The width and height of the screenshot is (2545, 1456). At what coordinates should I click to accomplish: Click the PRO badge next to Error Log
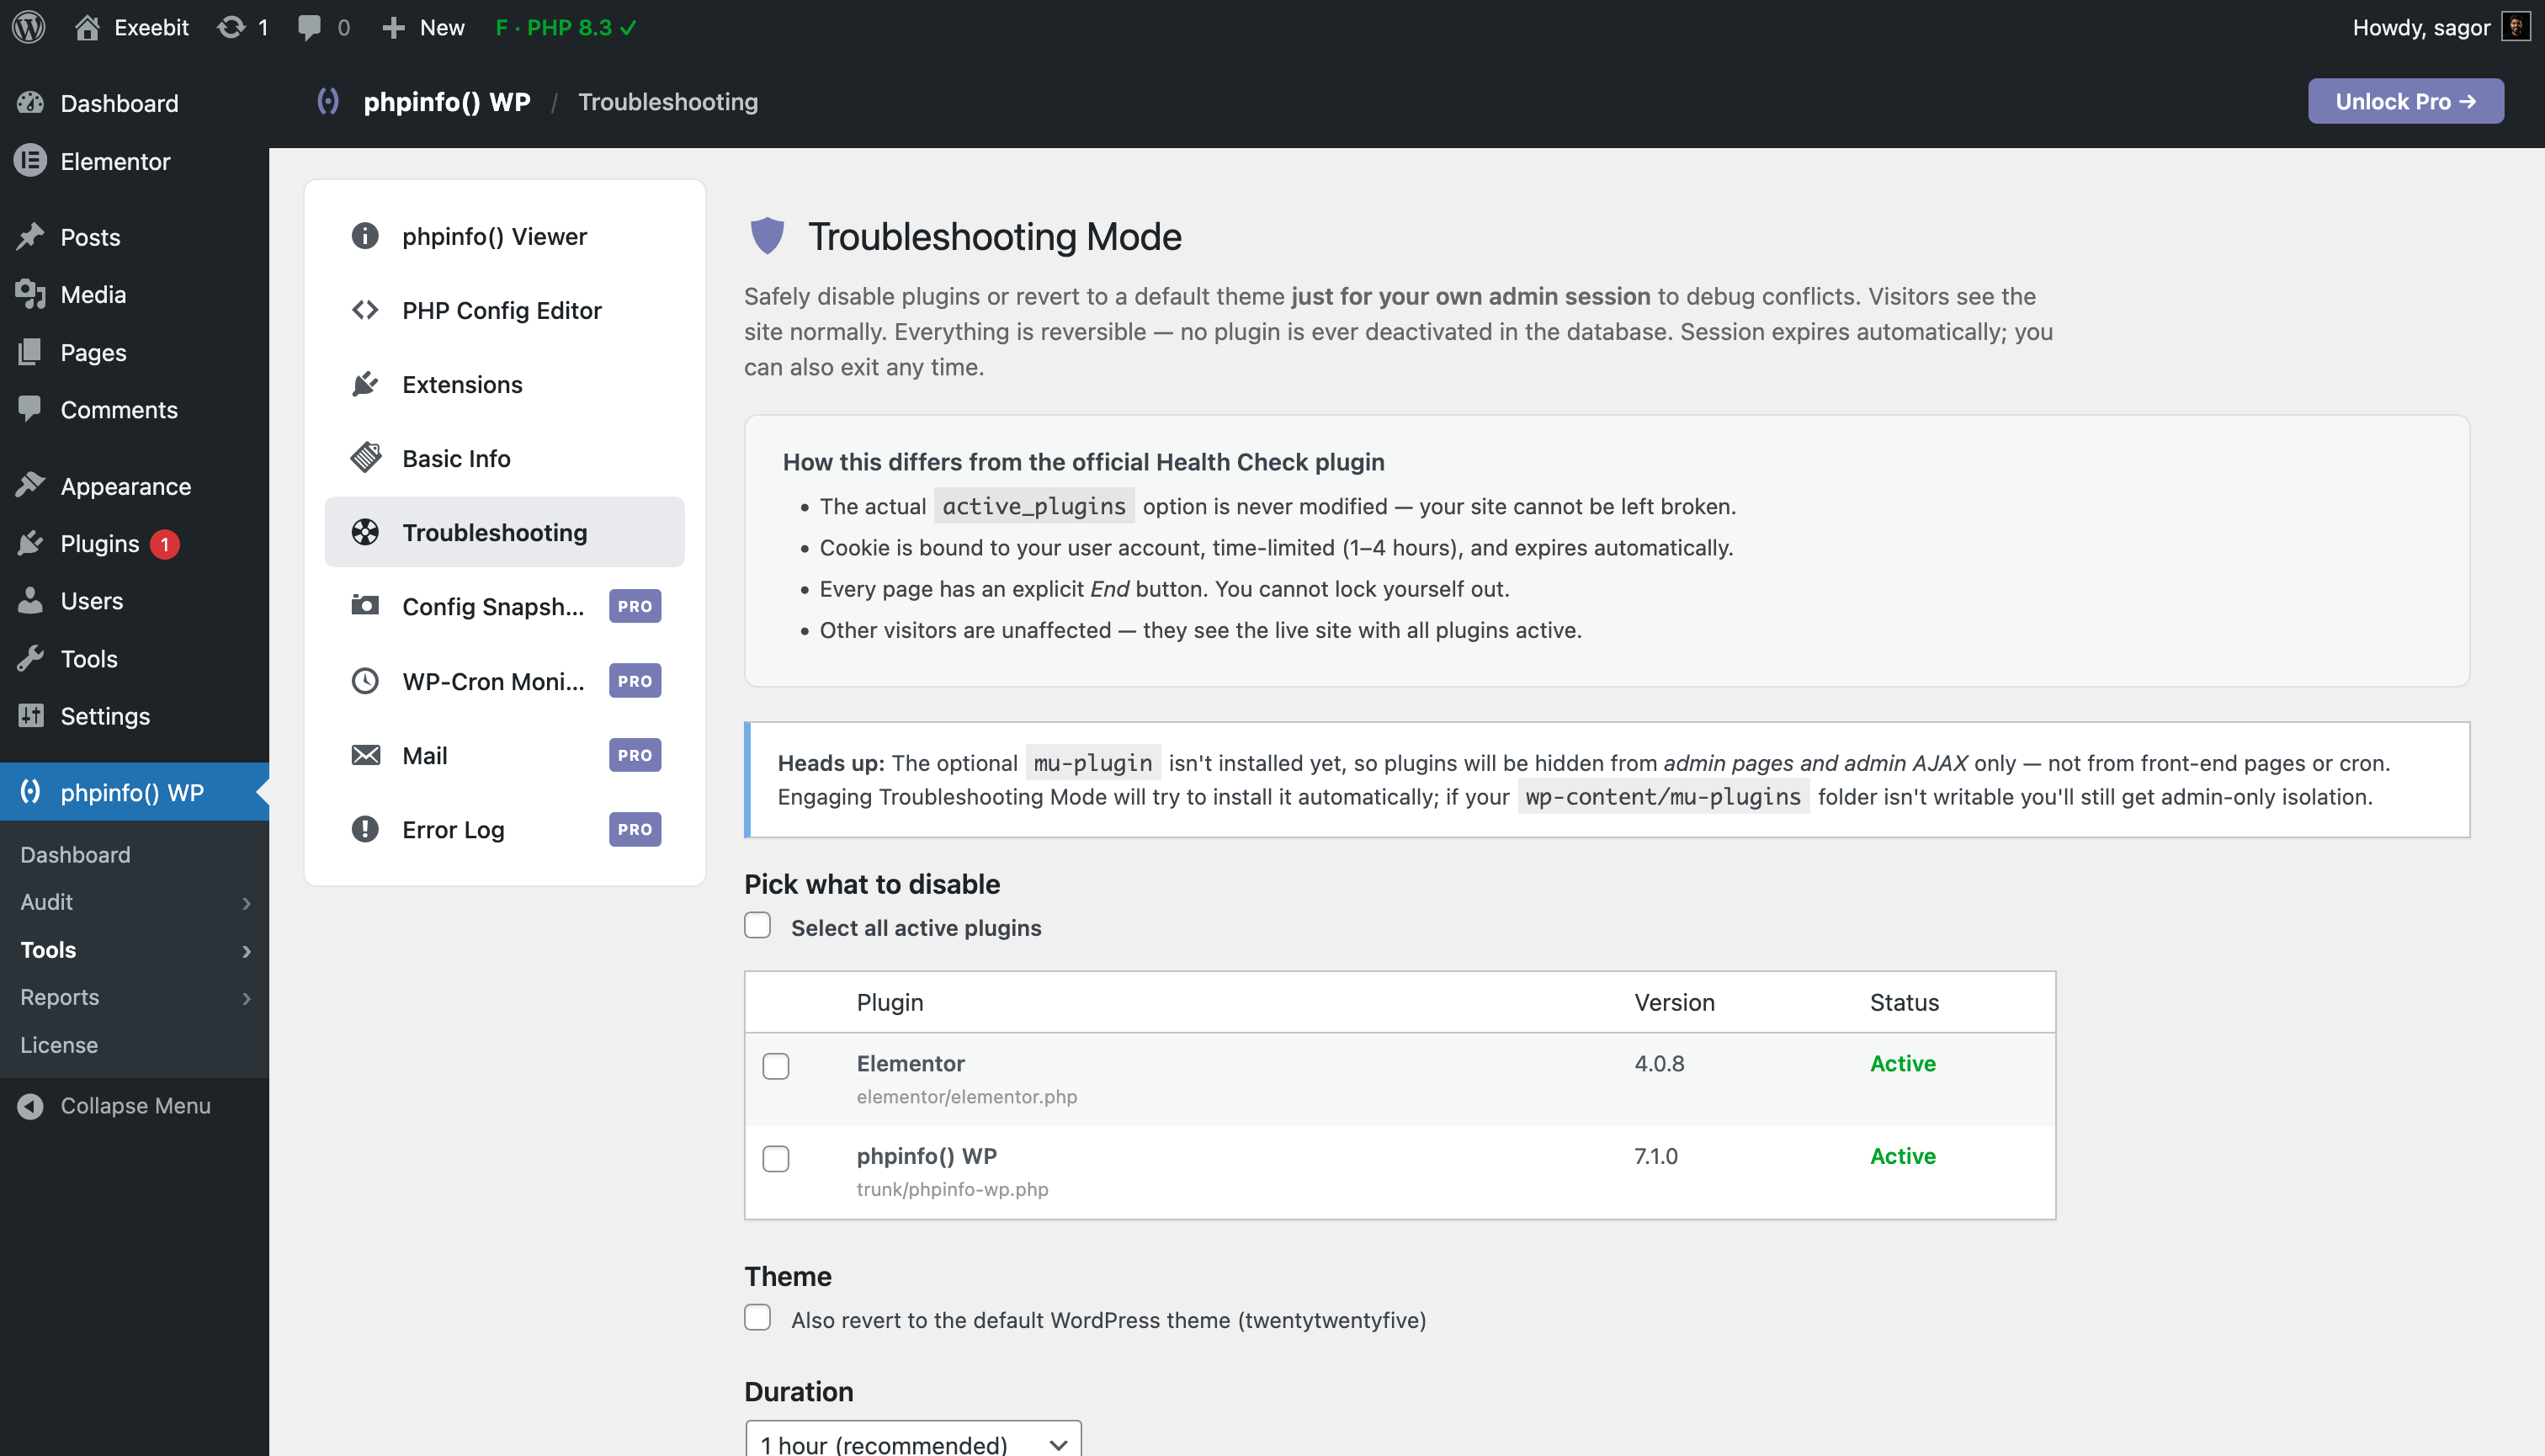635,829
